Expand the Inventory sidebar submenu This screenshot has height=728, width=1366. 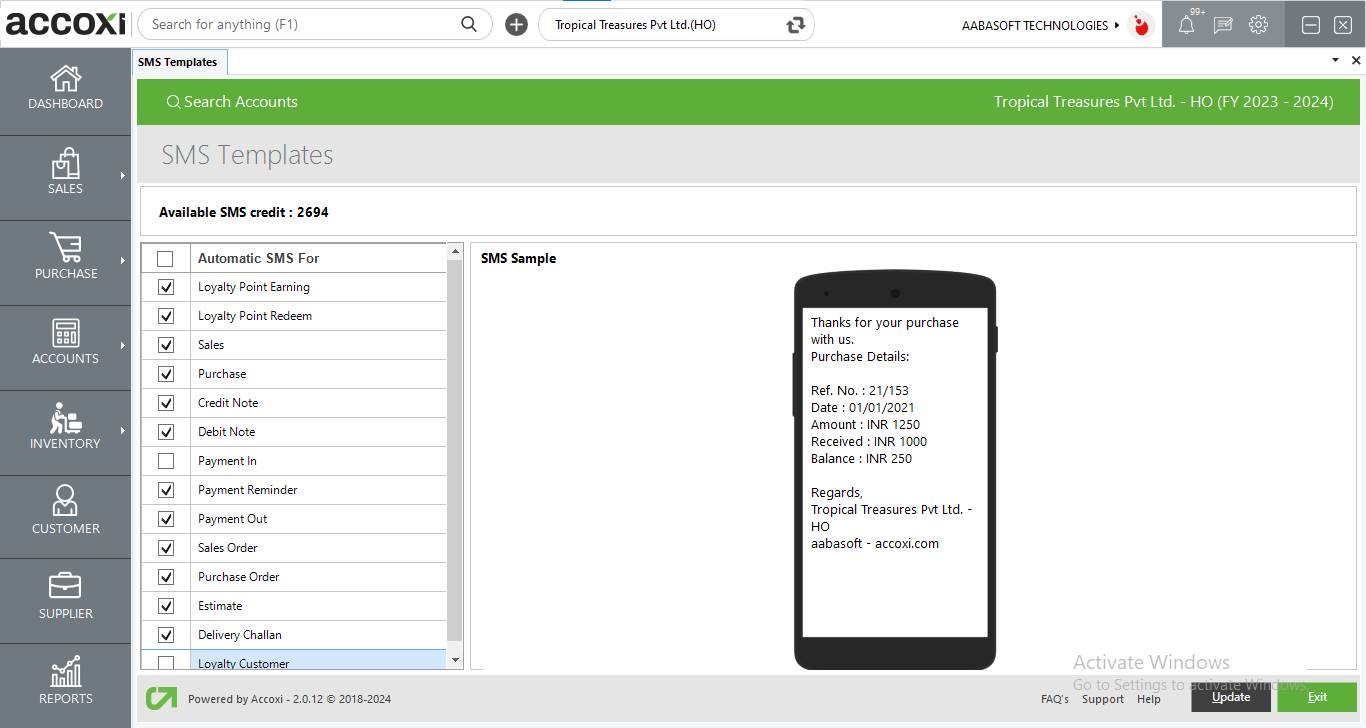(x=123, y=431)
